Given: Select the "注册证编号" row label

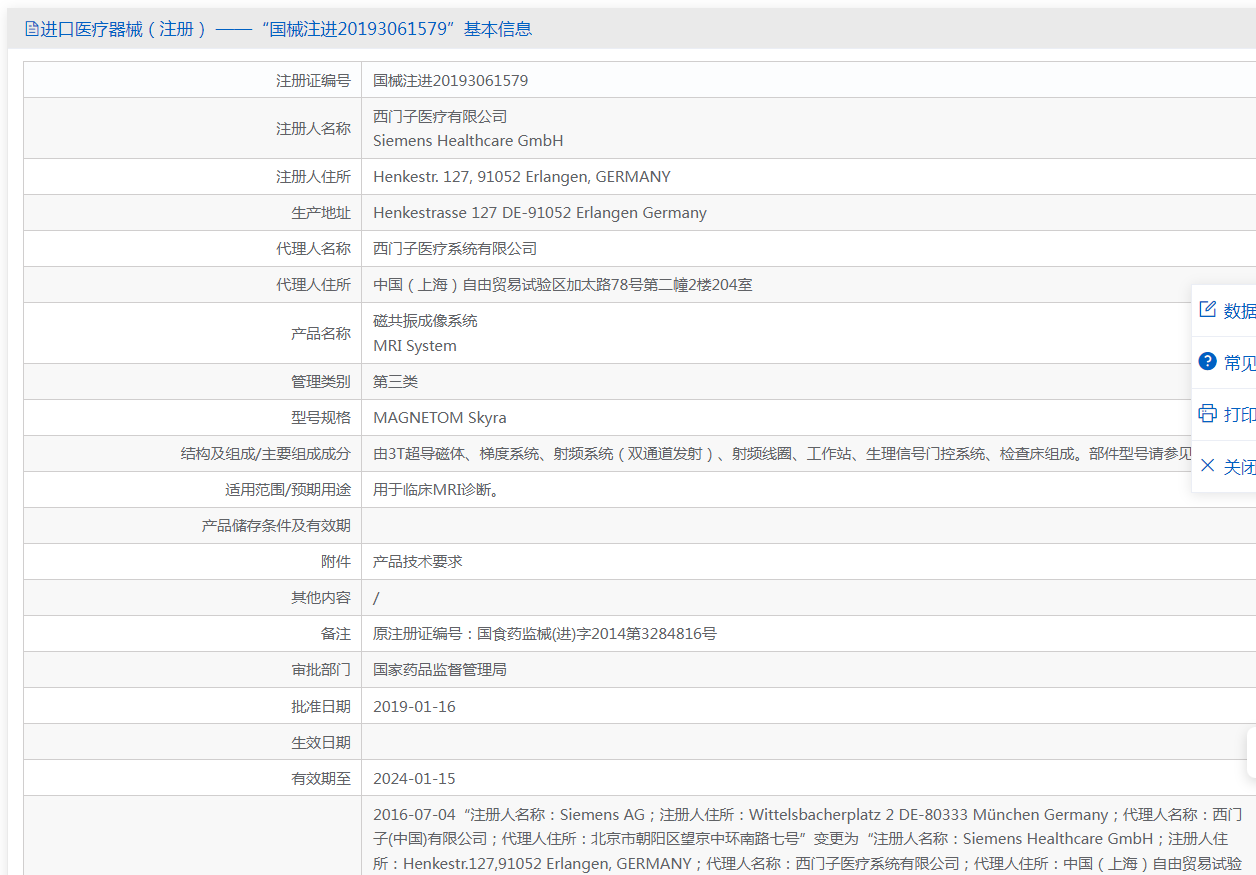Looking at the screenshot, I should [x=314, y=80].
